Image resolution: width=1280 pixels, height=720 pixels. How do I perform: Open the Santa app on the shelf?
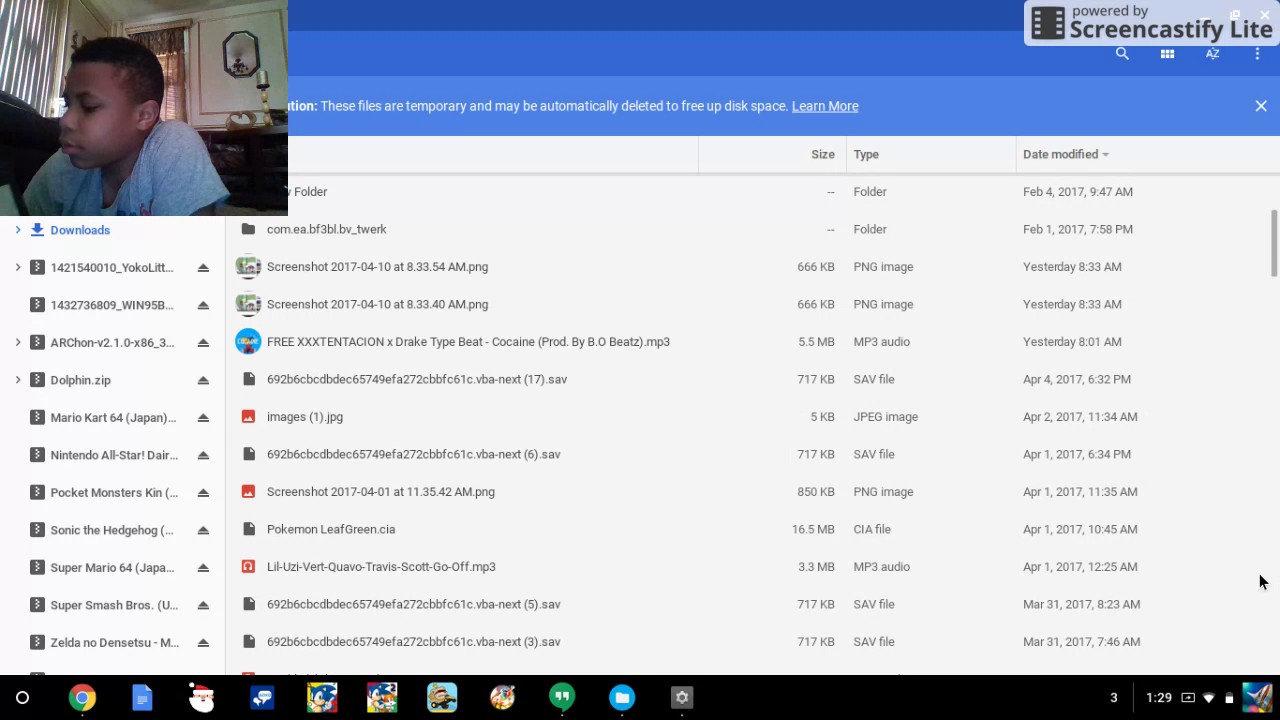202,698
